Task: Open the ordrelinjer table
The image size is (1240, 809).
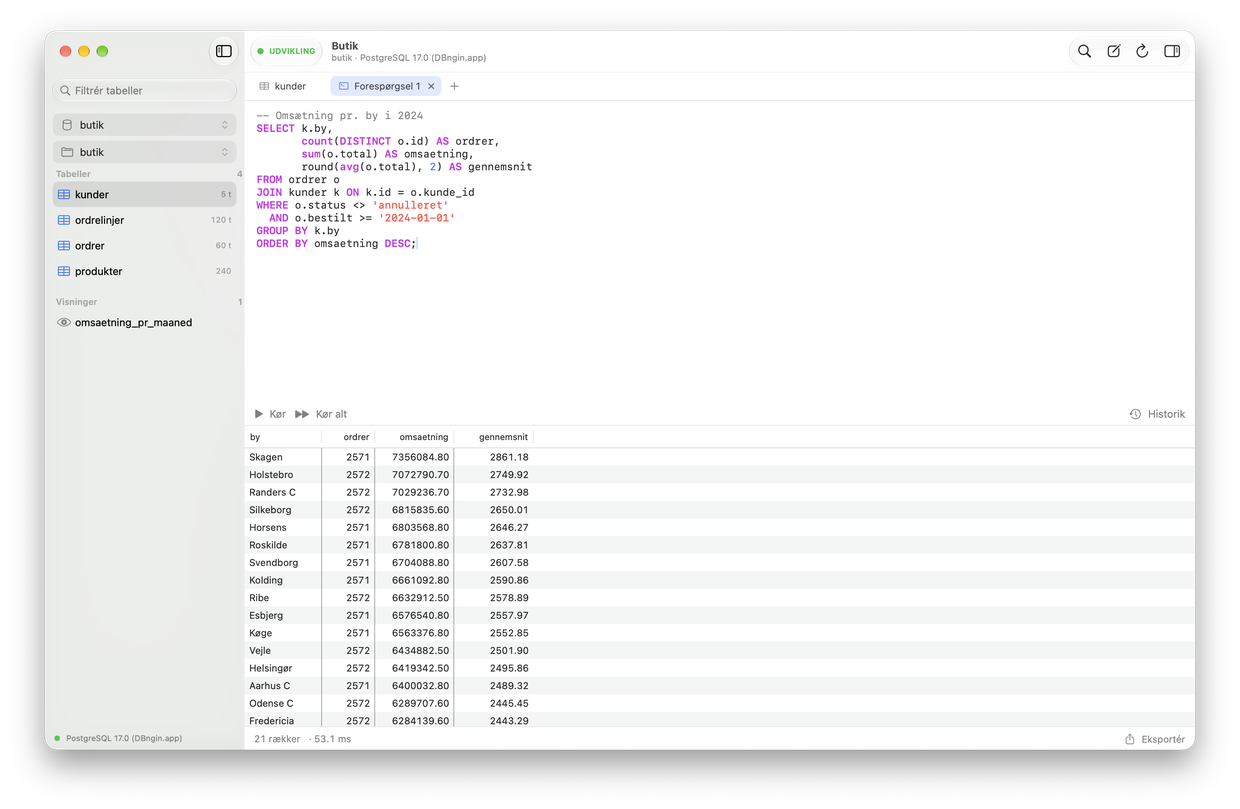Action: tap(145, 220)
